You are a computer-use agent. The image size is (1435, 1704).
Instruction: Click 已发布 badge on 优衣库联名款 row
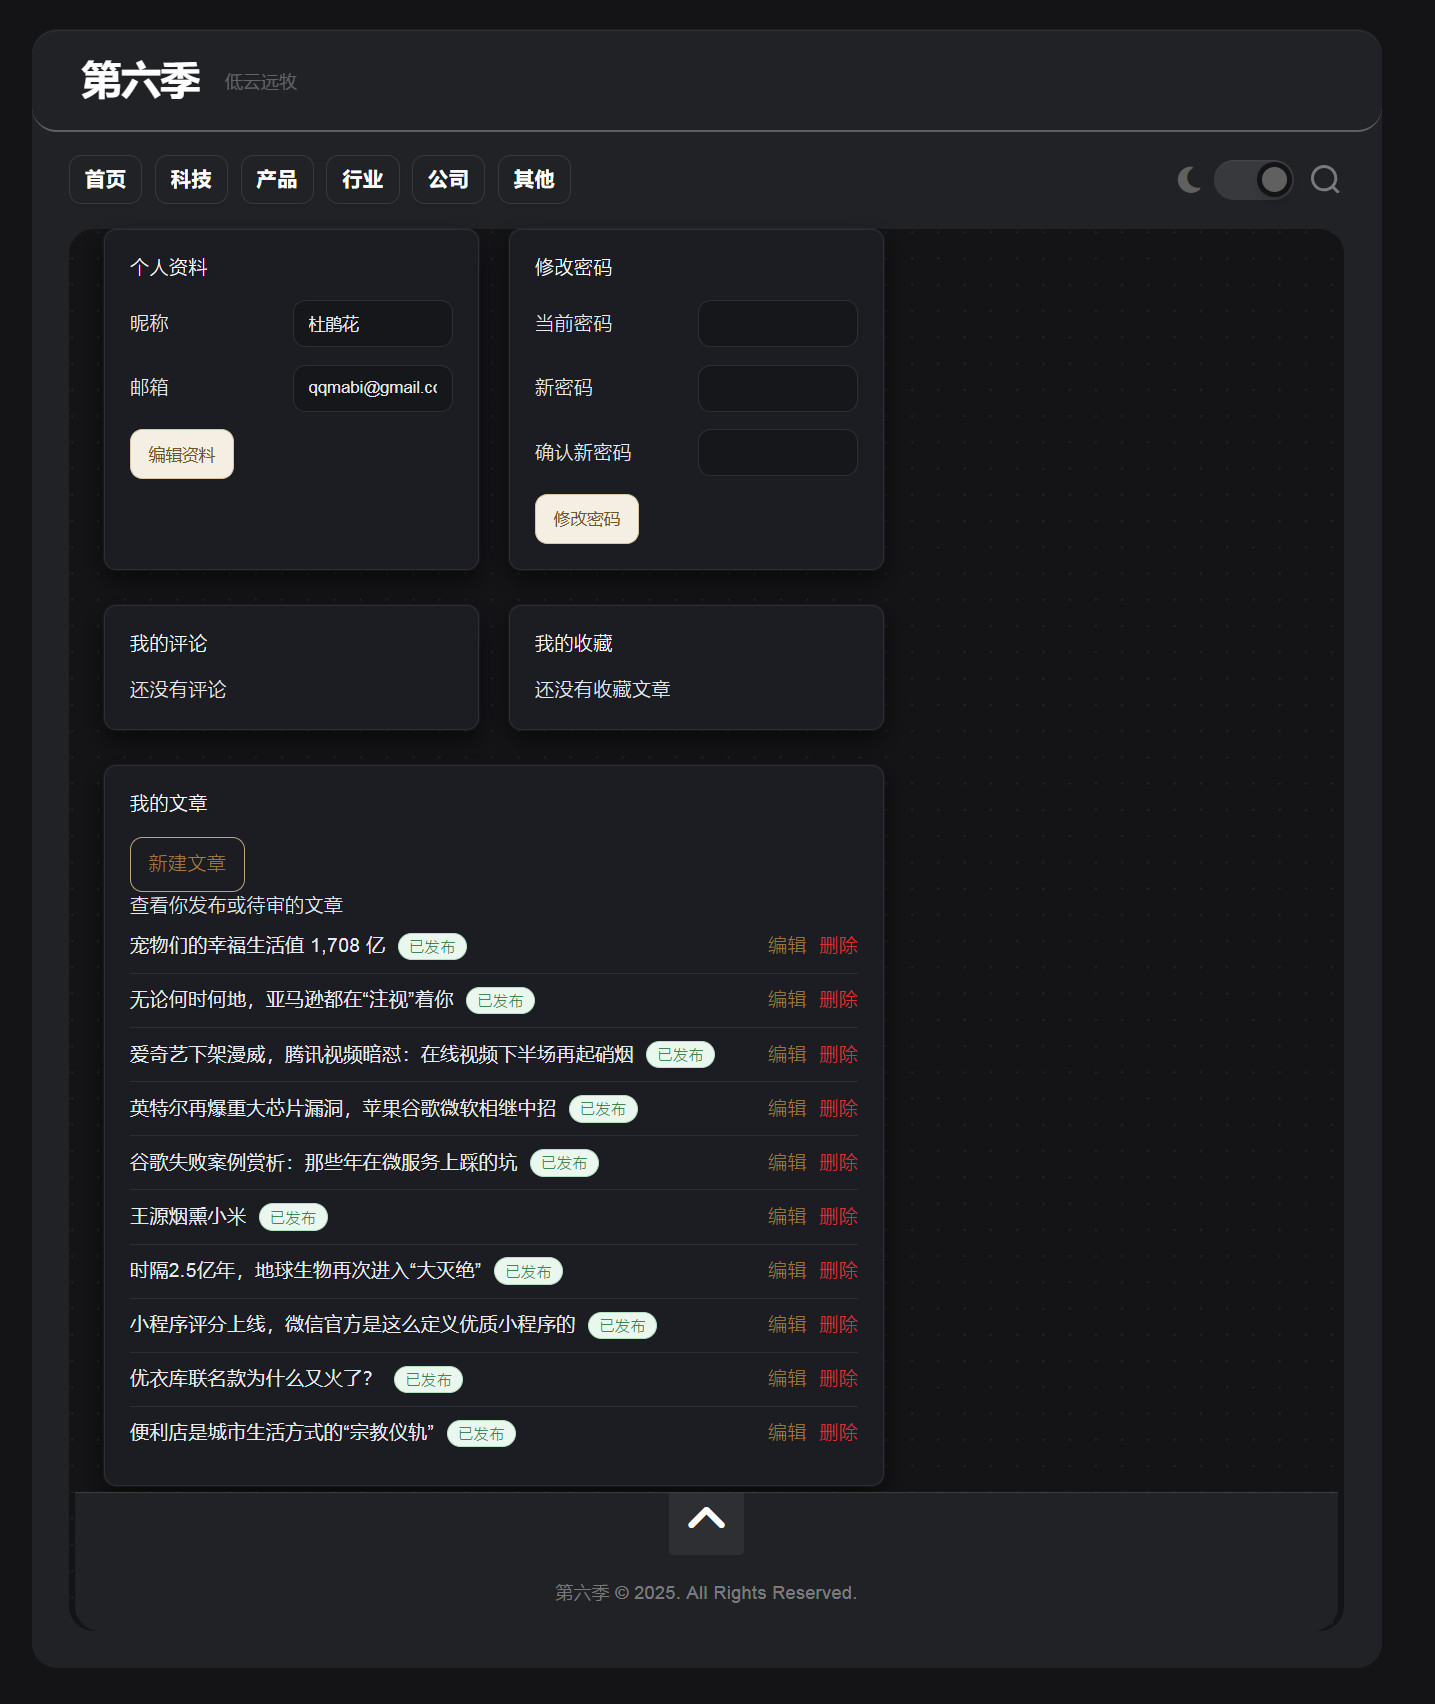click(x=428, y=1380)
